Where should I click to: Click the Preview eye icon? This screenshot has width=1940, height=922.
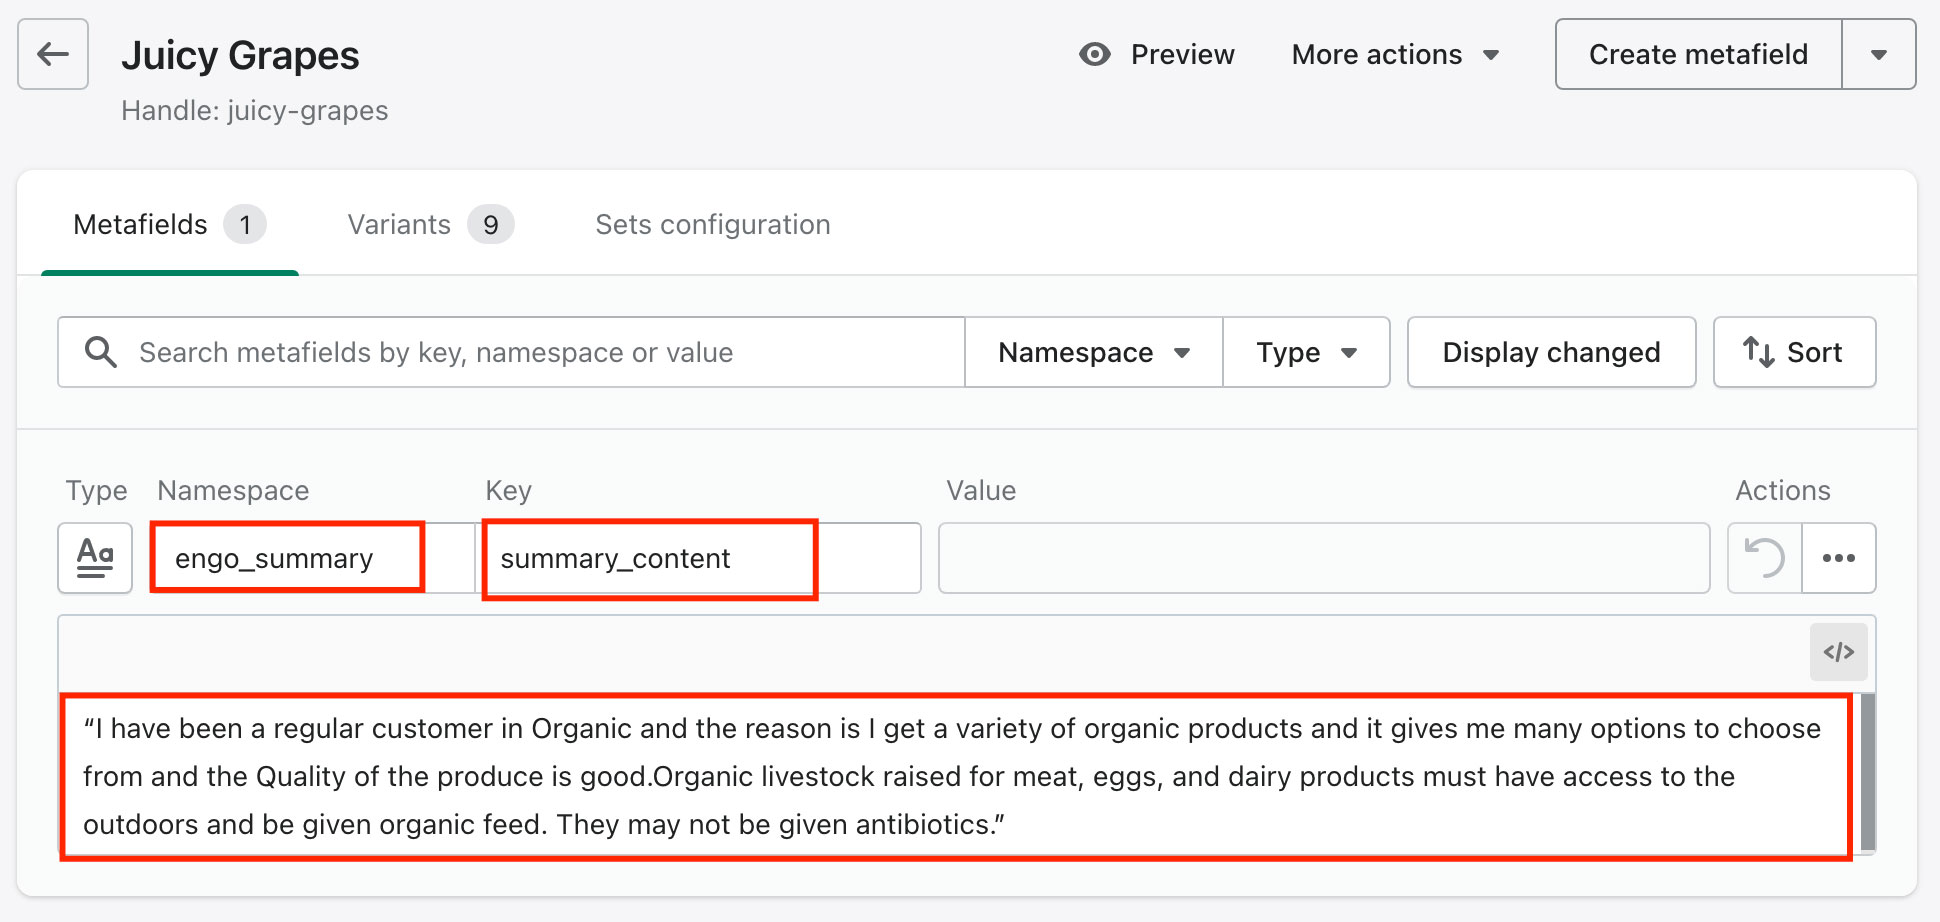click(x=1095, y=54)
